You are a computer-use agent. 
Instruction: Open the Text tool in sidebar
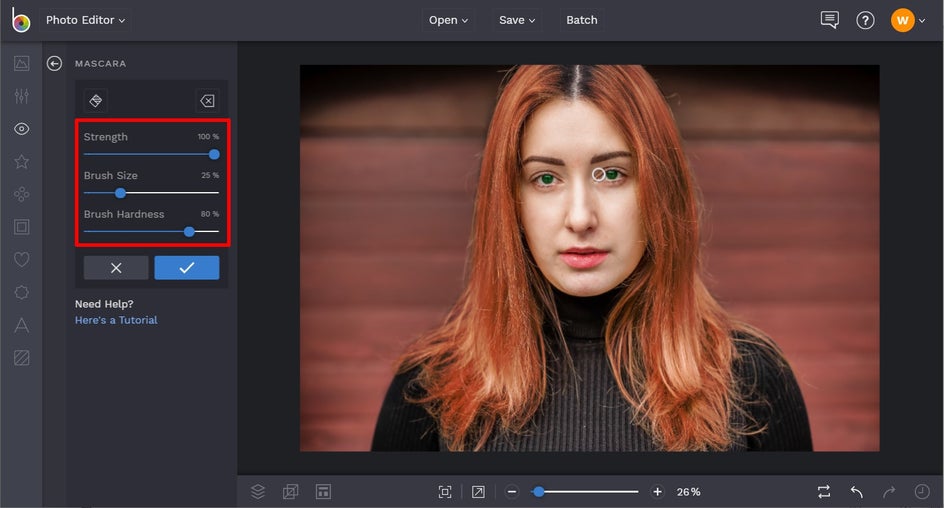tap(21, 325)
